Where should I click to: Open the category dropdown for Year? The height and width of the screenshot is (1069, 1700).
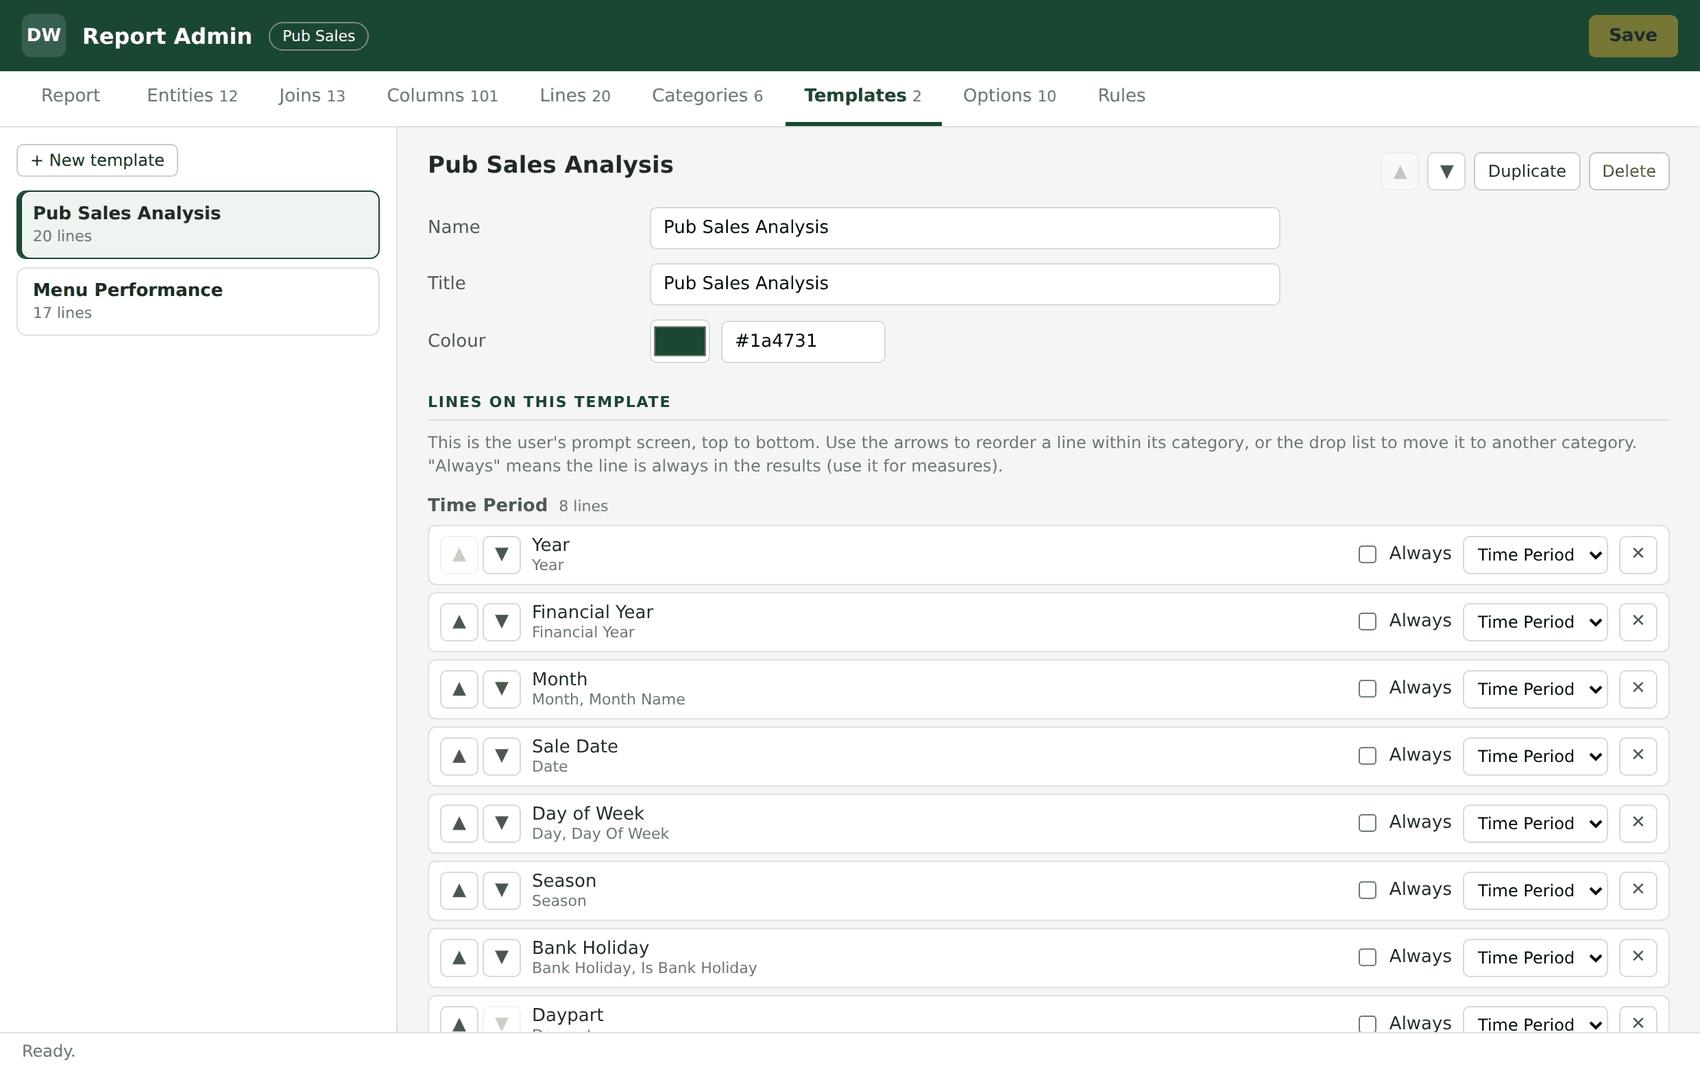click(x=1535, y=555)
